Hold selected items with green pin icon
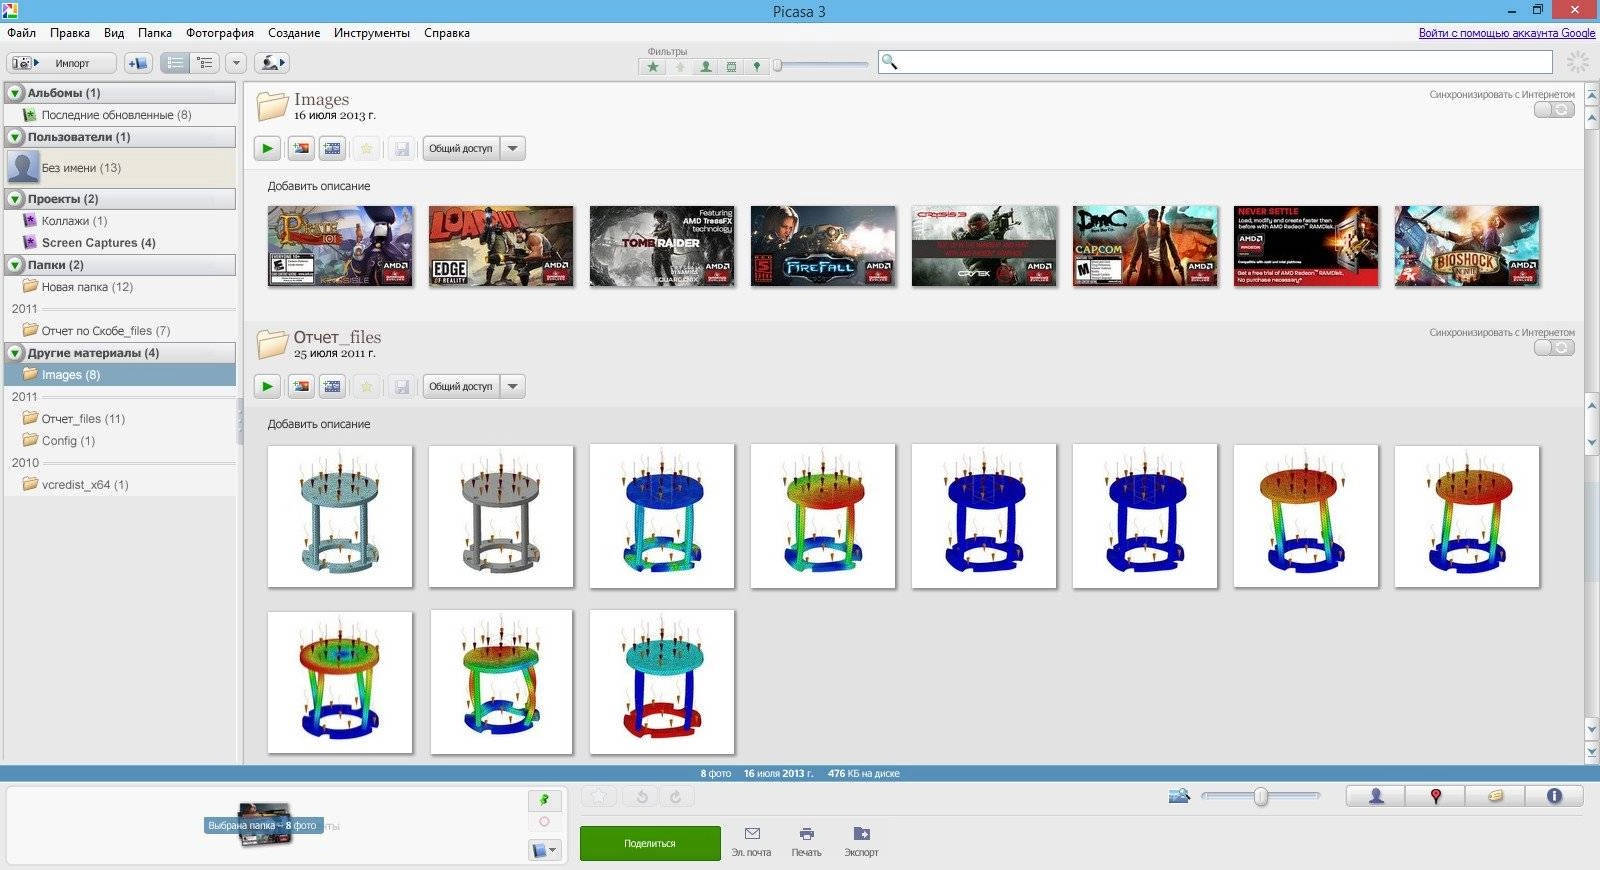 tap(544, 800)
